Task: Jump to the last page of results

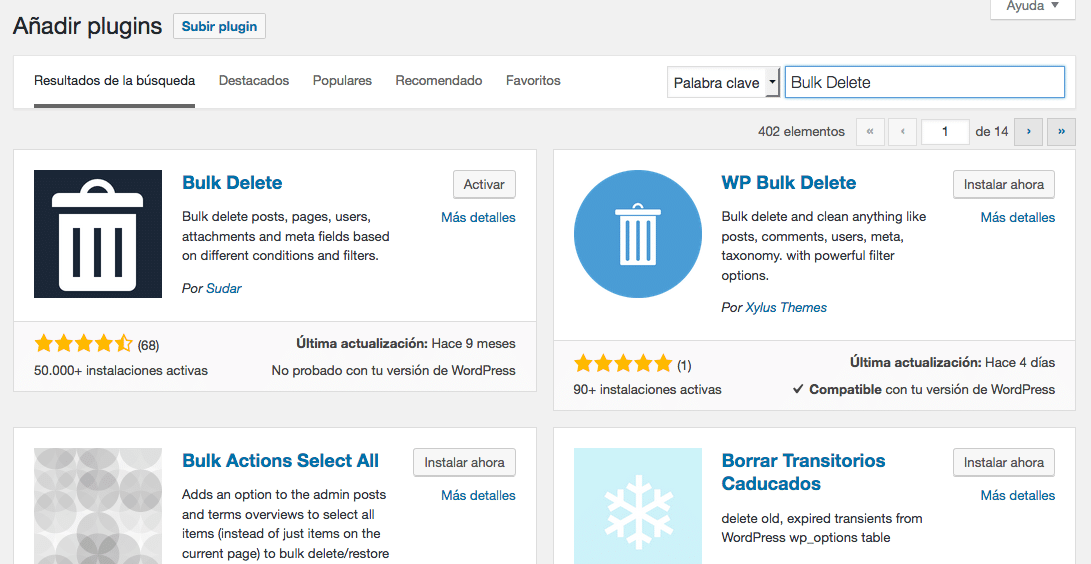Action: 1061,132
